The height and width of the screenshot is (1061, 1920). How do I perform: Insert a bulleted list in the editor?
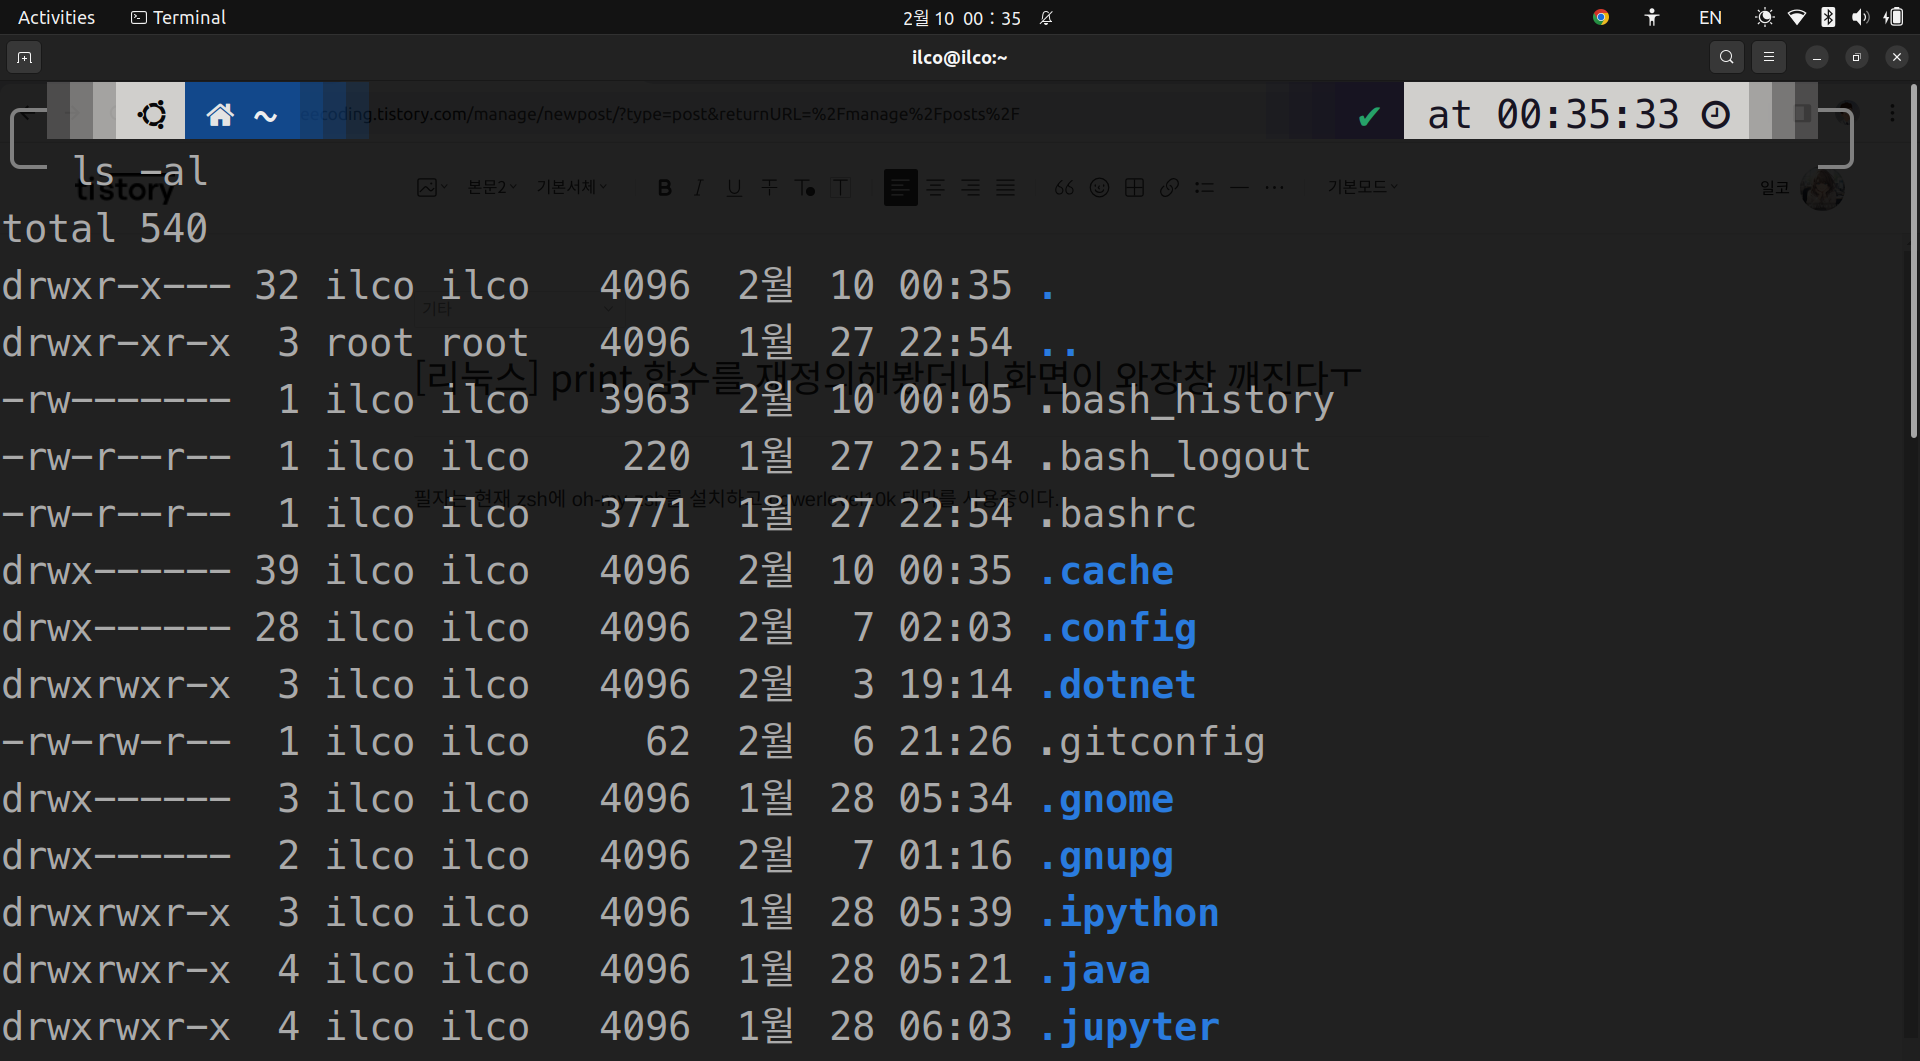pyautogui.click(x=1204, y=187)
